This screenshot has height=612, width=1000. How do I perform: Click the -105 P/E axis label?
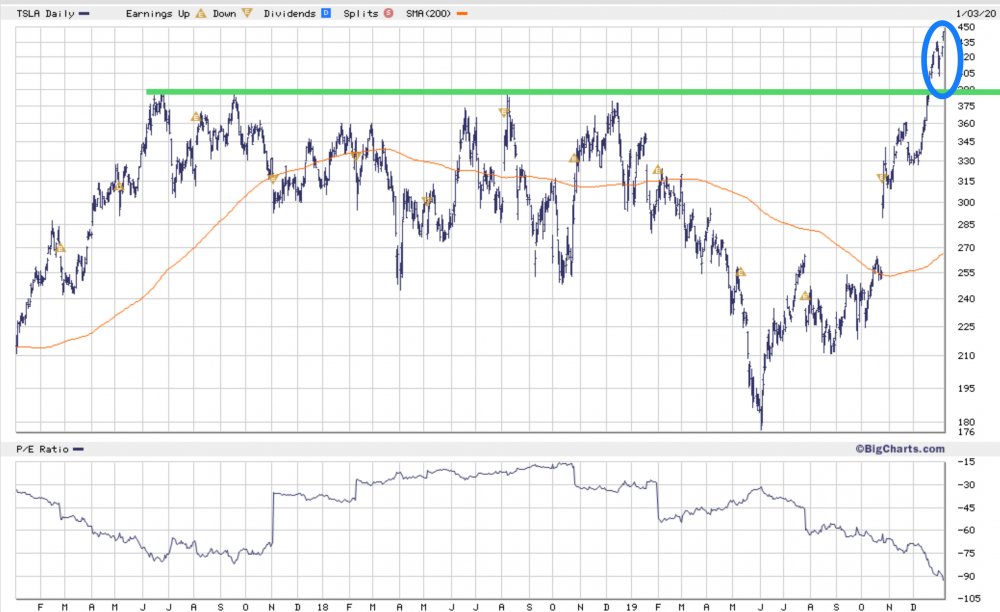pos(969,598)
